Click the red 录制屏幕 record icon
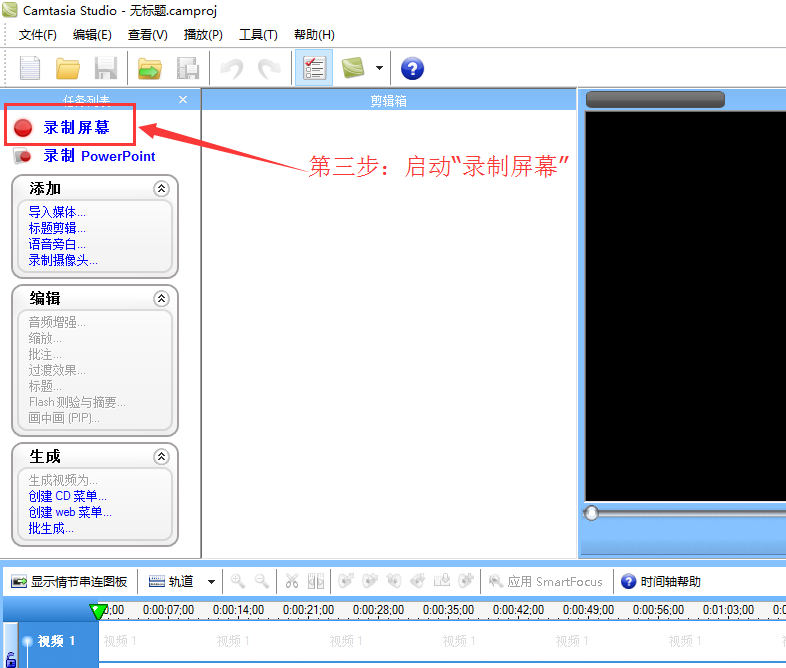The width and height of the screenshot is (786, 668). click(24, 128)
